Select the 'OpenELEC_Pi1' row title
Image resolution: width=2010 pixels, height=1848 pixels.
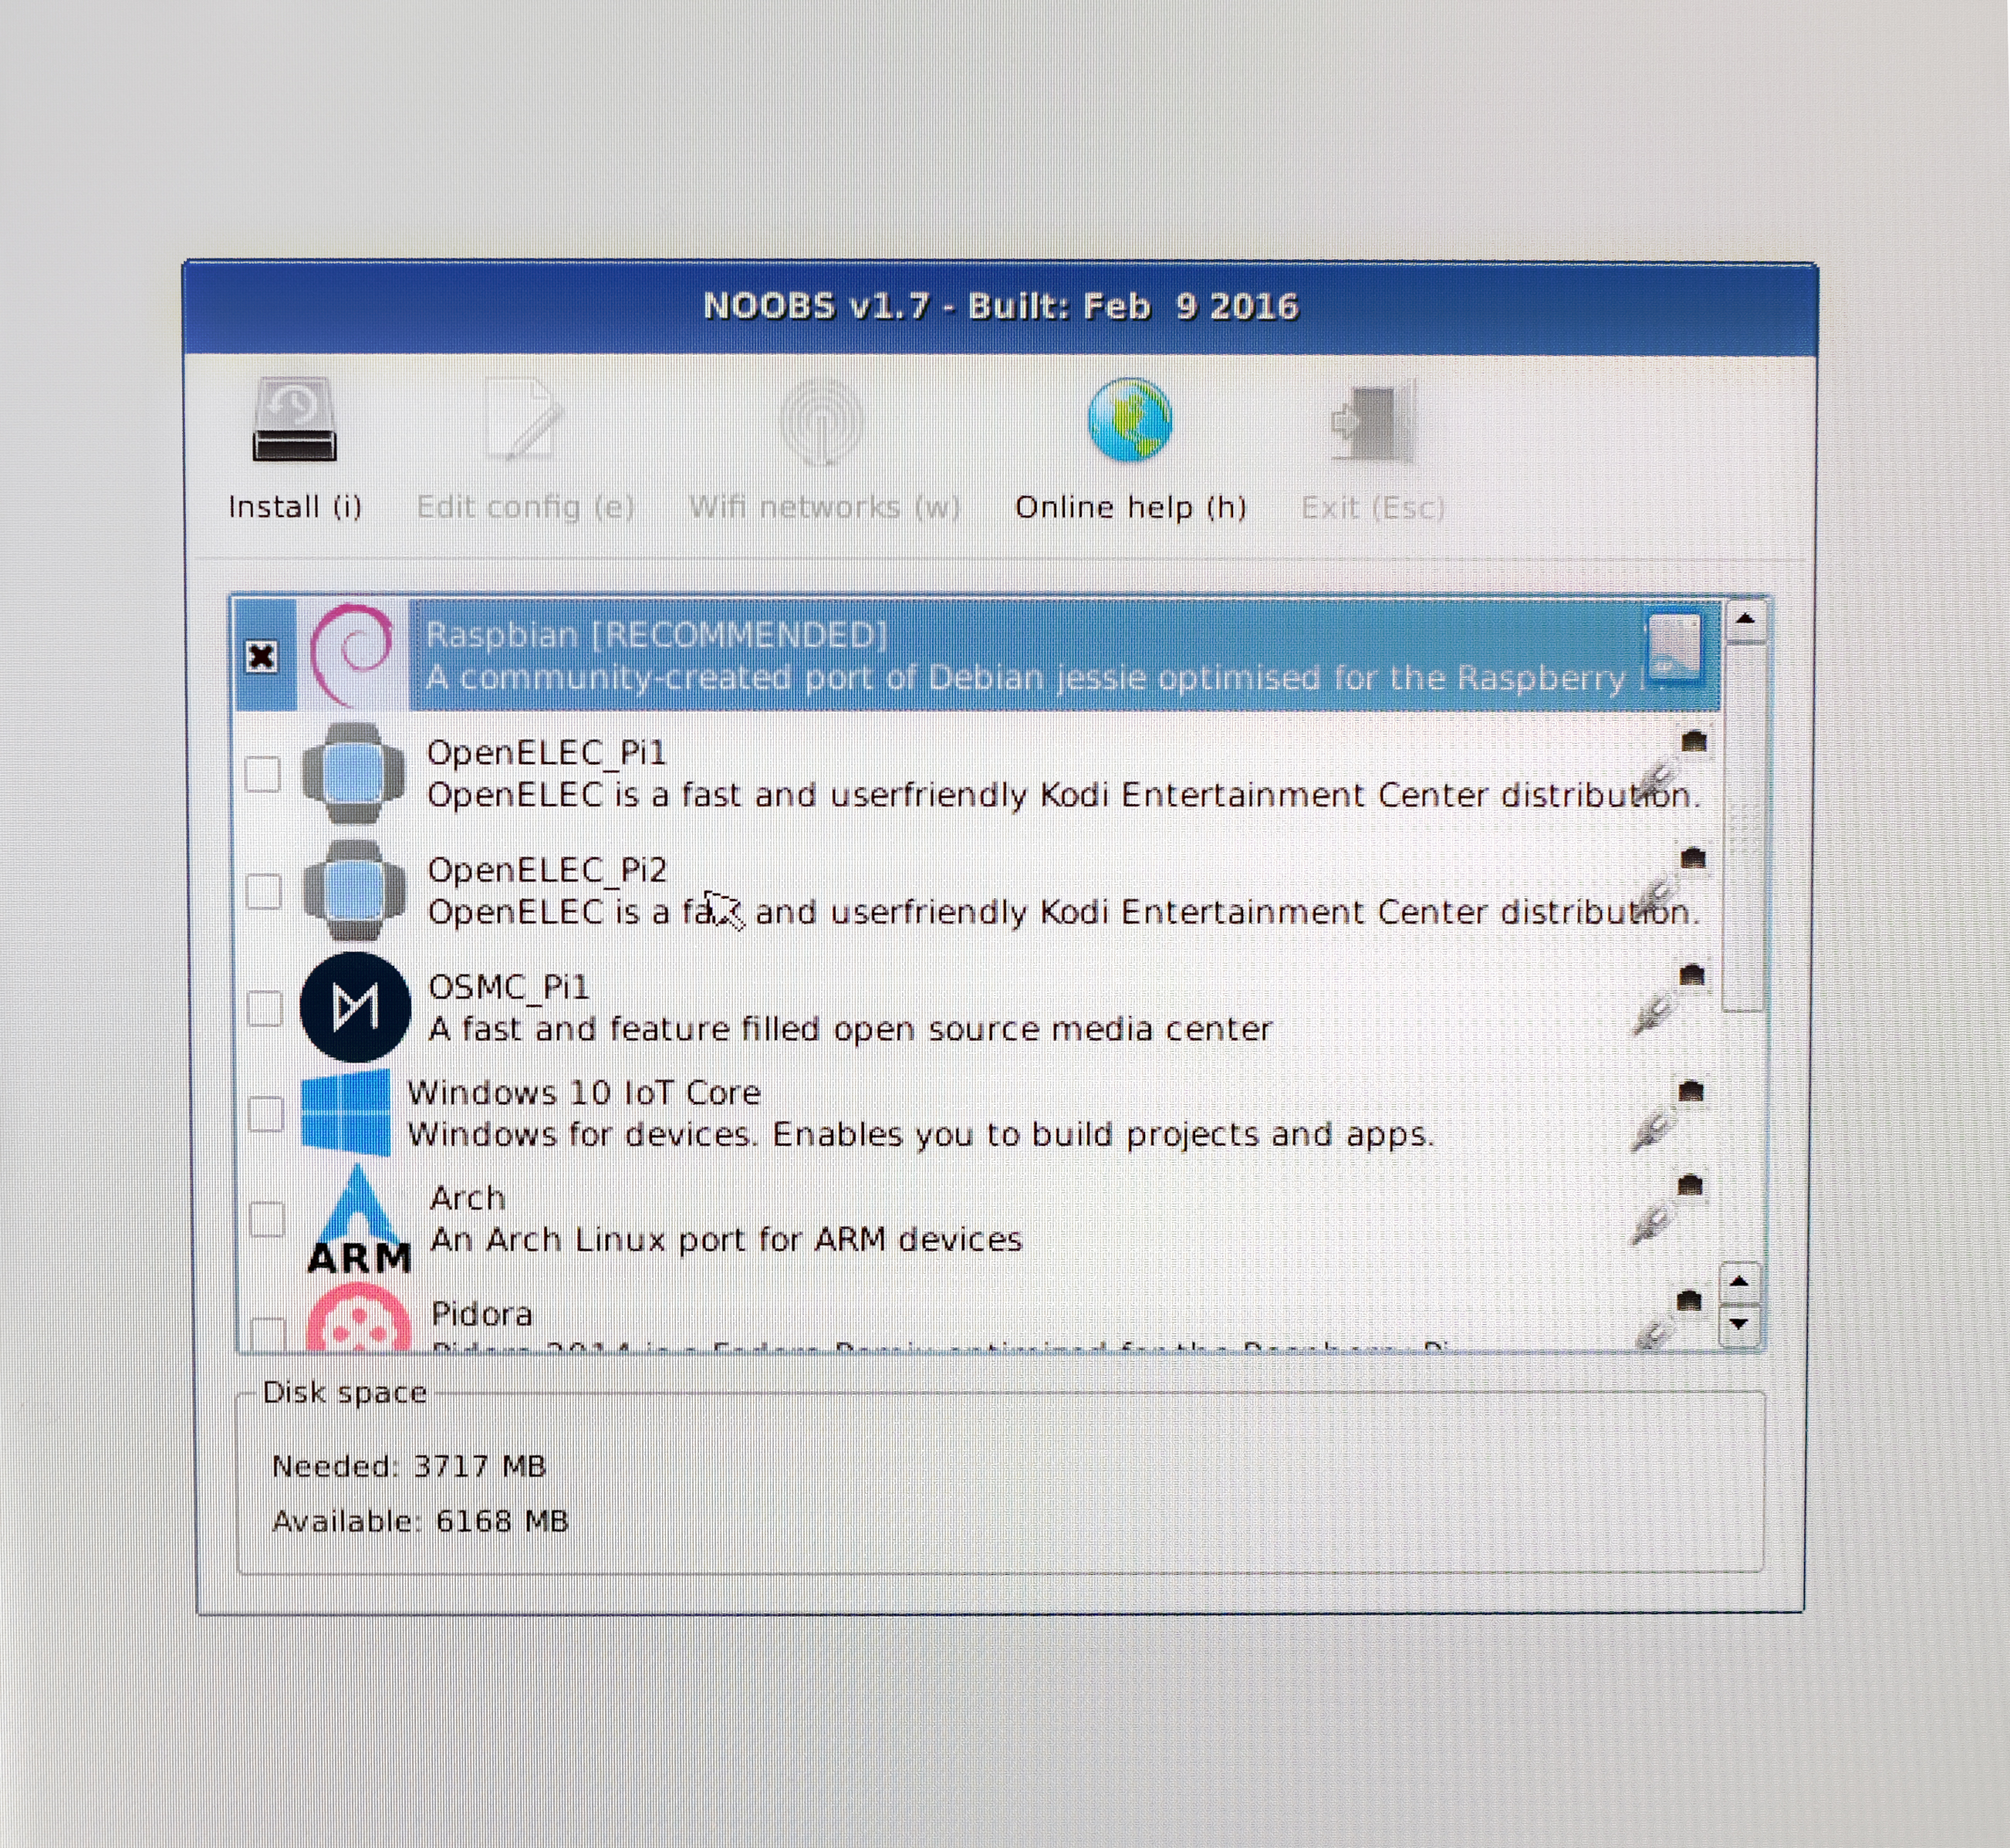[546, 753]
